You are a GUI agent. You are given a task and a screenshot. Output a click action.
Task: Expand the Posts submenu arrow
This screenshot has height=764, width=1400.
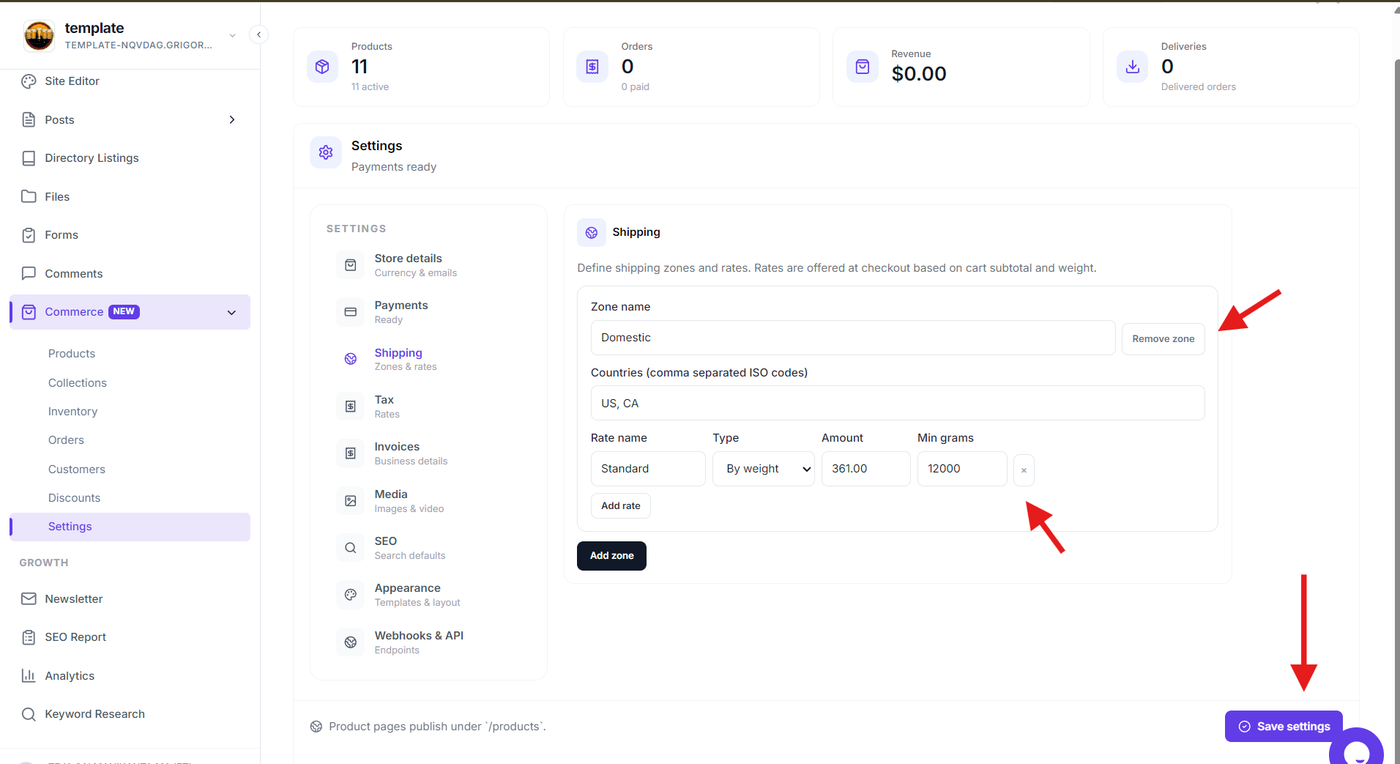click(x=232, y=120)
